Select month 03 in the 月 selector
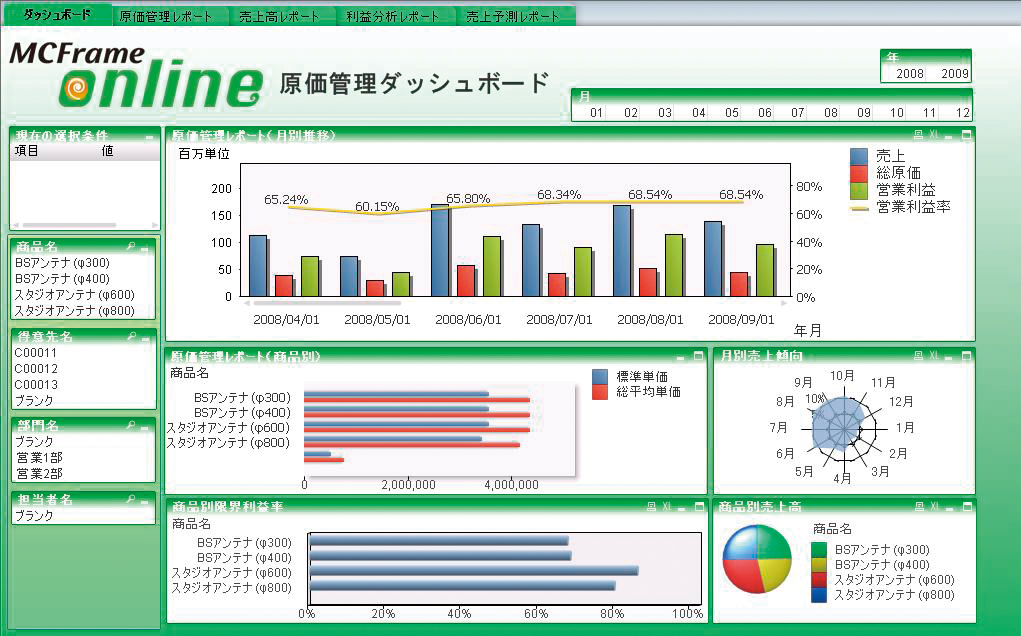Image resolution: width=1021 pixels, height=636 pixels. point(663,112)
